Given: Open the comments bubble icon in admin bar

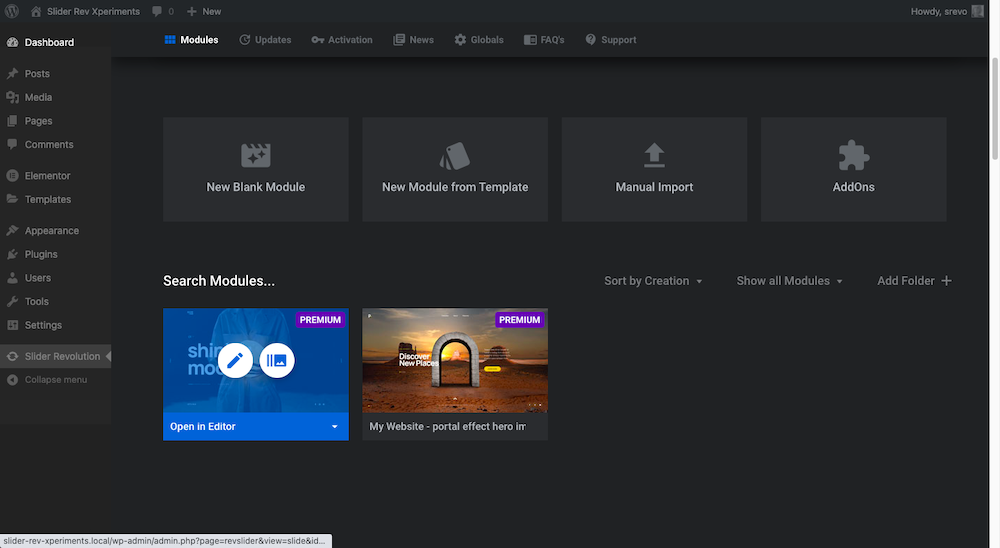Looking at the screenshot, I should [157, 11].
